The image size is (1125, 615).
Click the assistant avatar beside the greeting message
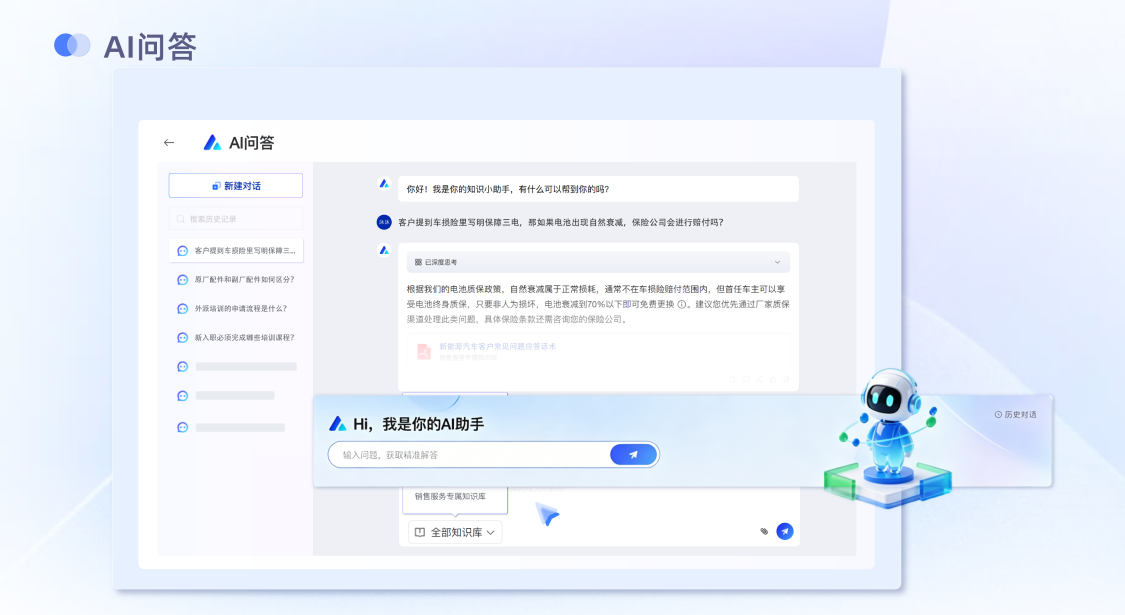[x=384, y=184]
